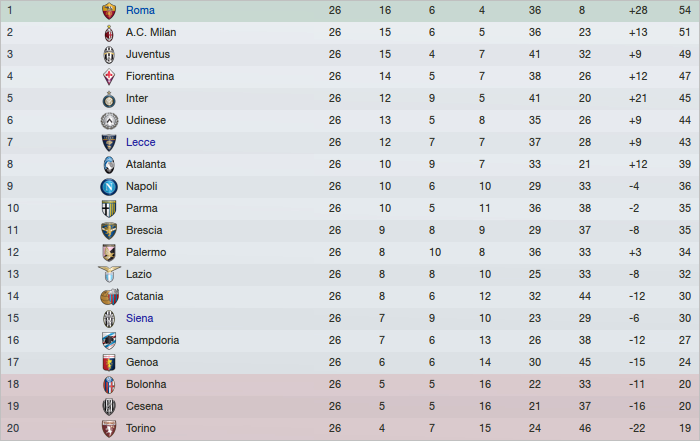The width and height of the screenshot is (700, 441).
Task: Click the Parma club badge
Action: pos(109,208)
